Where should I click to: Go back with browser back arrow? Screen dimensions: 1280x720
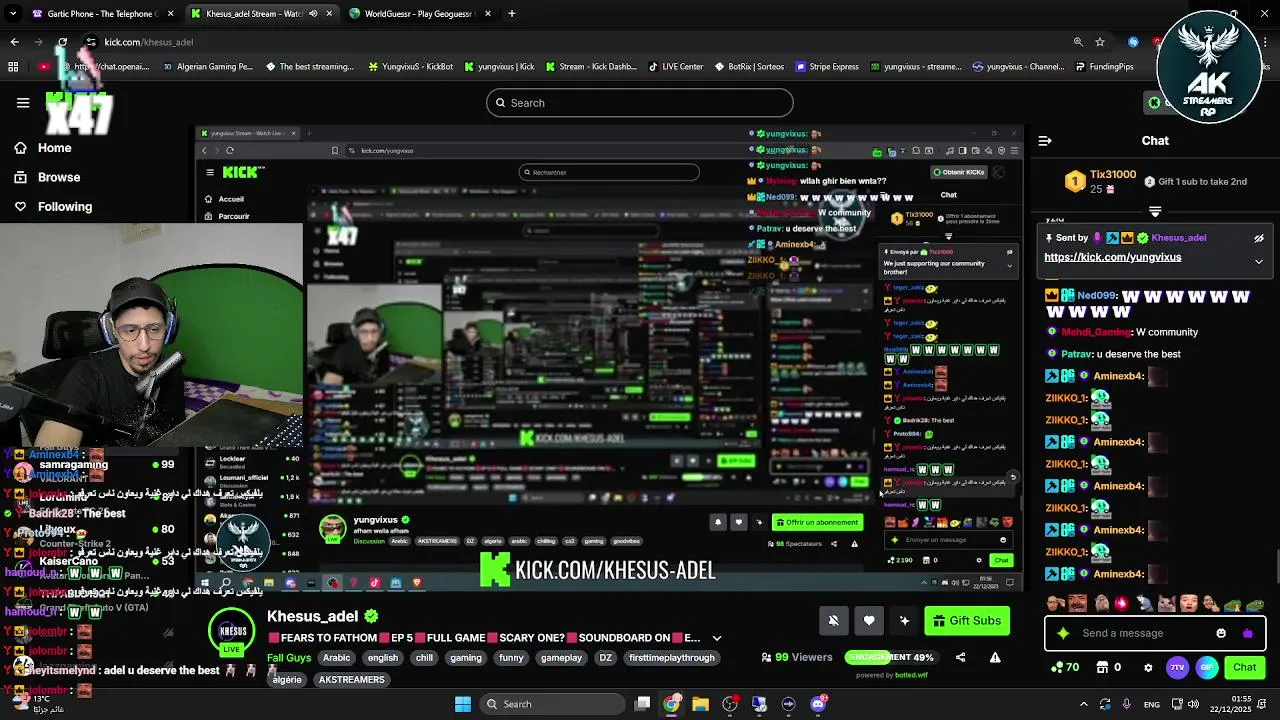14,42
